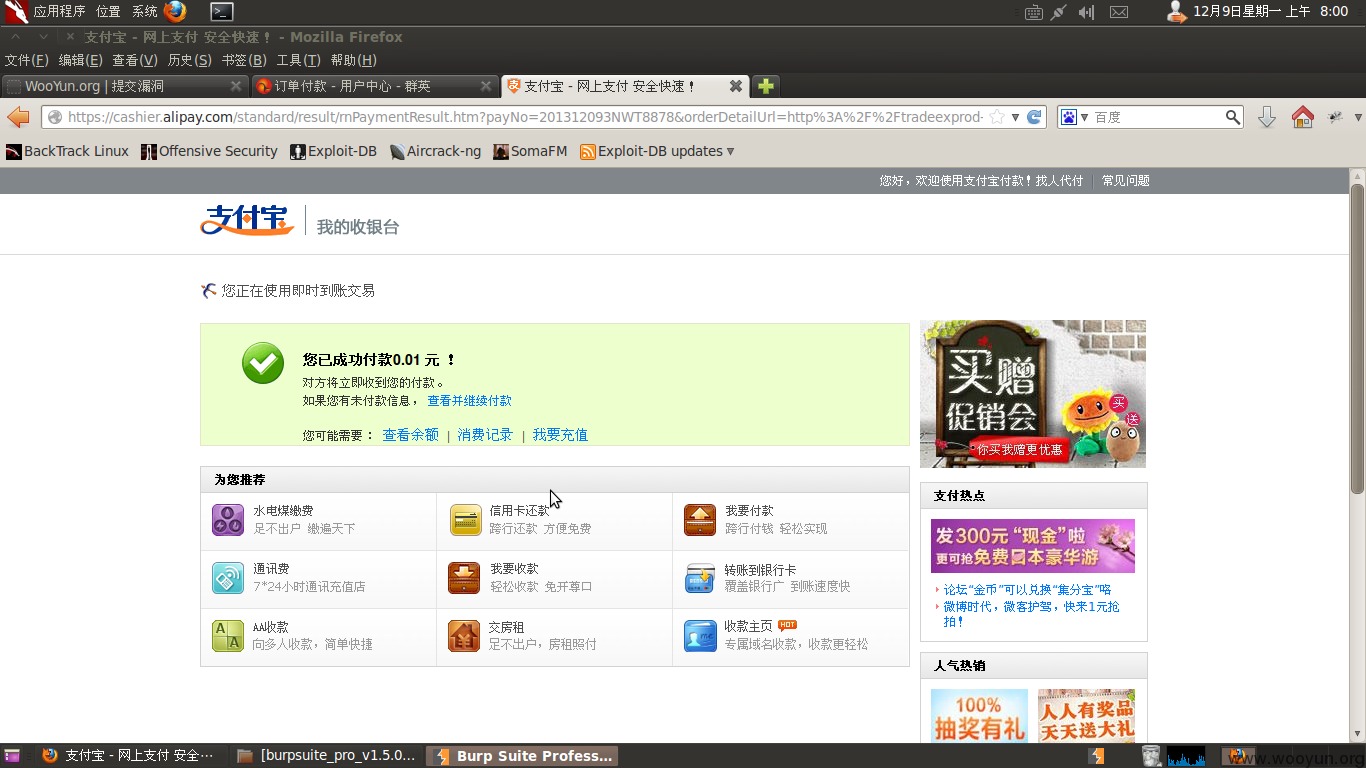This screenshot has height=768, width=1366.
Task: Open the 转账到银行卡 transfer icon
Action: pyautogui.click(x=700, y=578)
